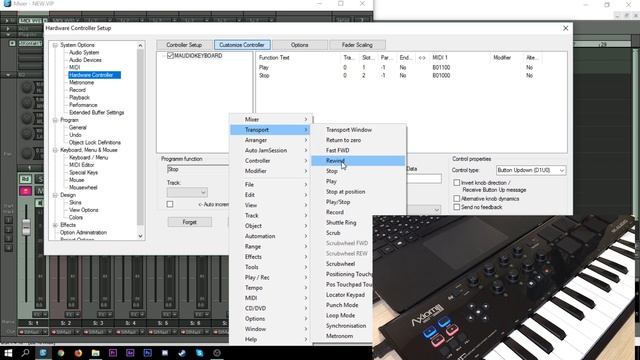Image resolution: width=640 pixels, height=360 pixels.
Task: Open the Auto JamSession submenu
Action: point(270,150)
